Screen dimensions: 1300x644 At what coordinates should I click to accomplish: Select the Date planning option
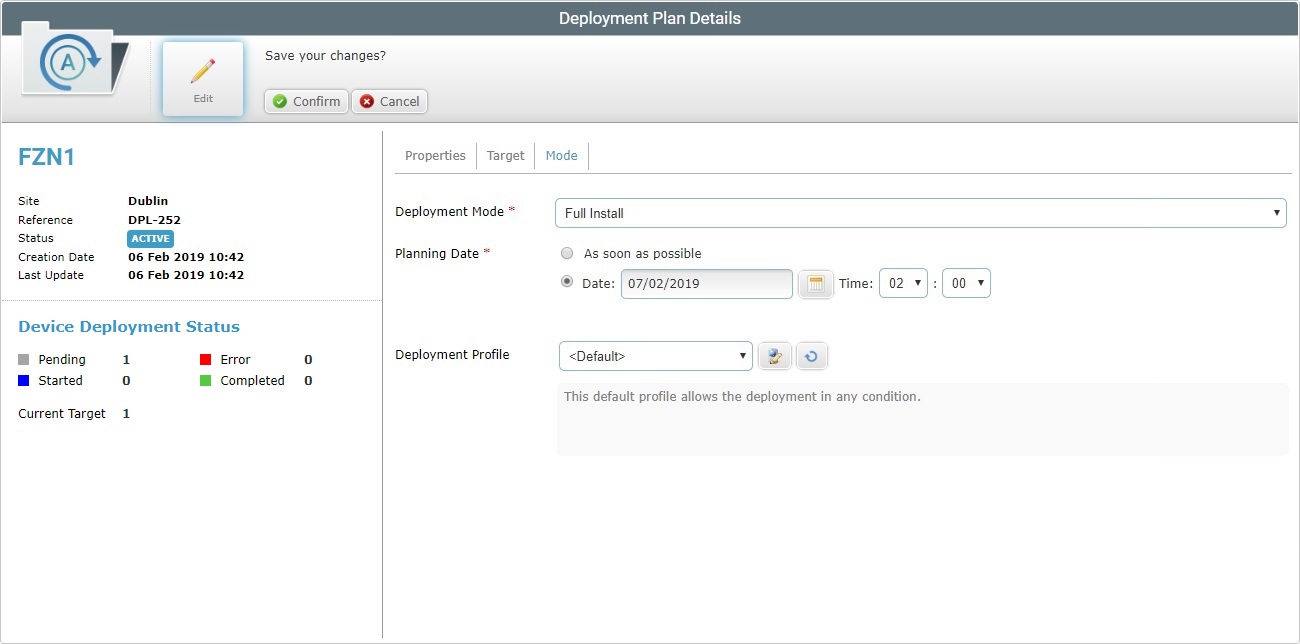click(566, 281)
